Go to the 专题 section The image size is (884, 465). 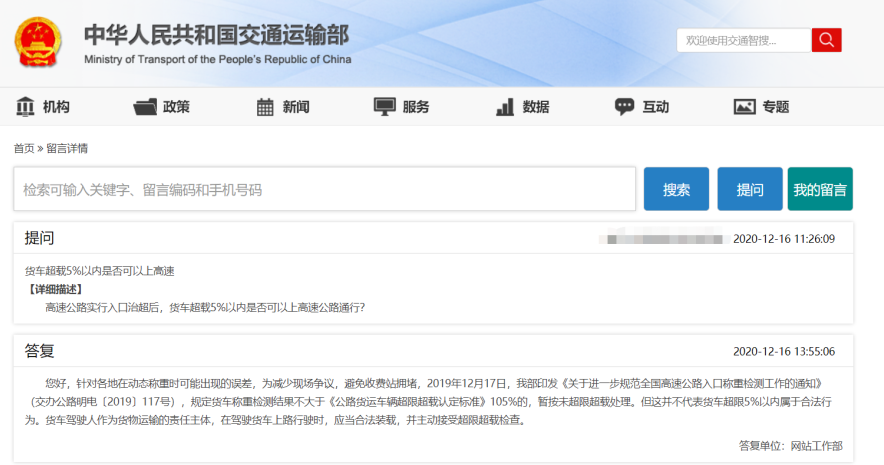pyautogui.click(x=776, y=107)
